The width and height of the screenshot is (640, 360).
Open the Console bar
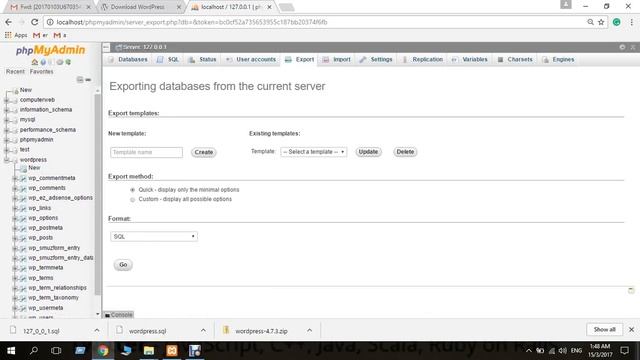[119, 315]
